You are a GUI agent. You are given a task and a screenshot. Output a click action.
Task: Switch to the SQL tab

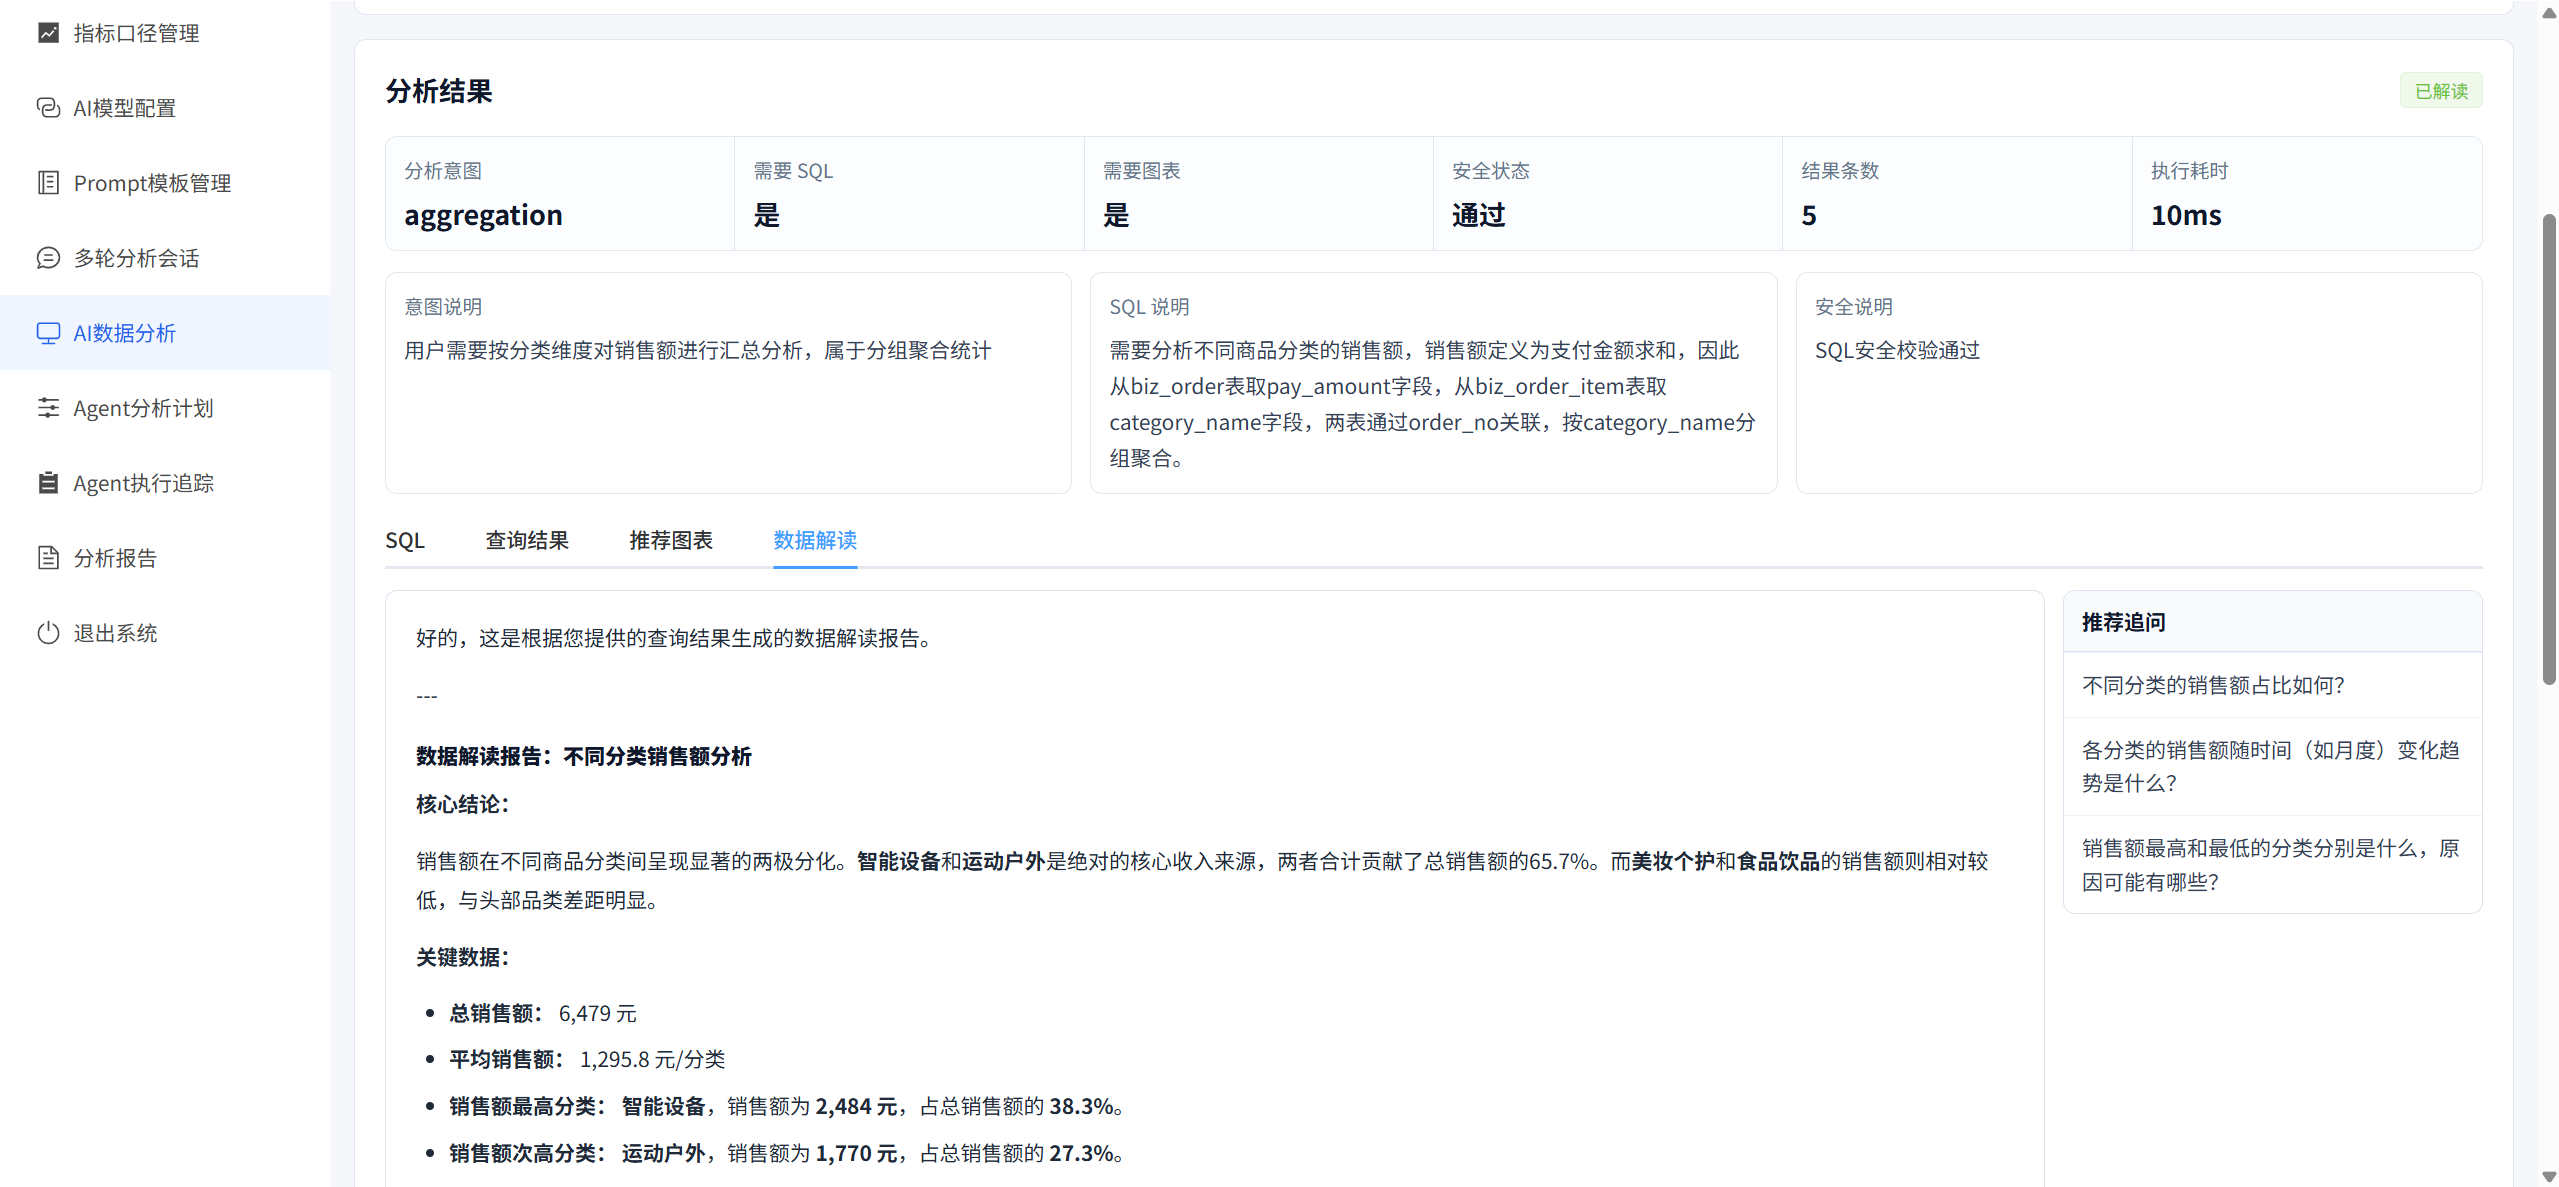[x=405, y=541]
